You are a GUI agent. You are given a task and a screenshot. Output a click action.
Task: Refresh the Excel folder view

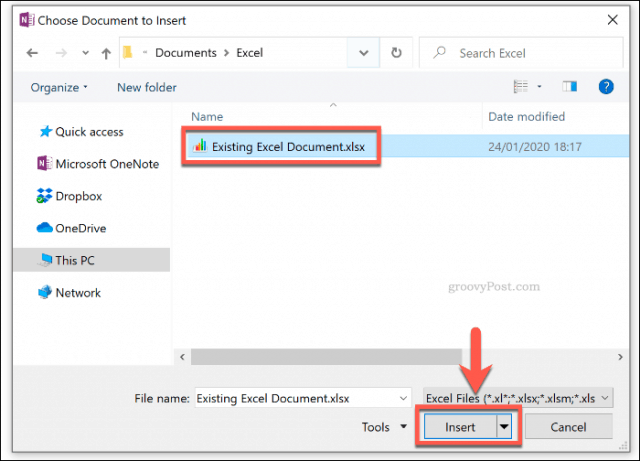[396, 53]
